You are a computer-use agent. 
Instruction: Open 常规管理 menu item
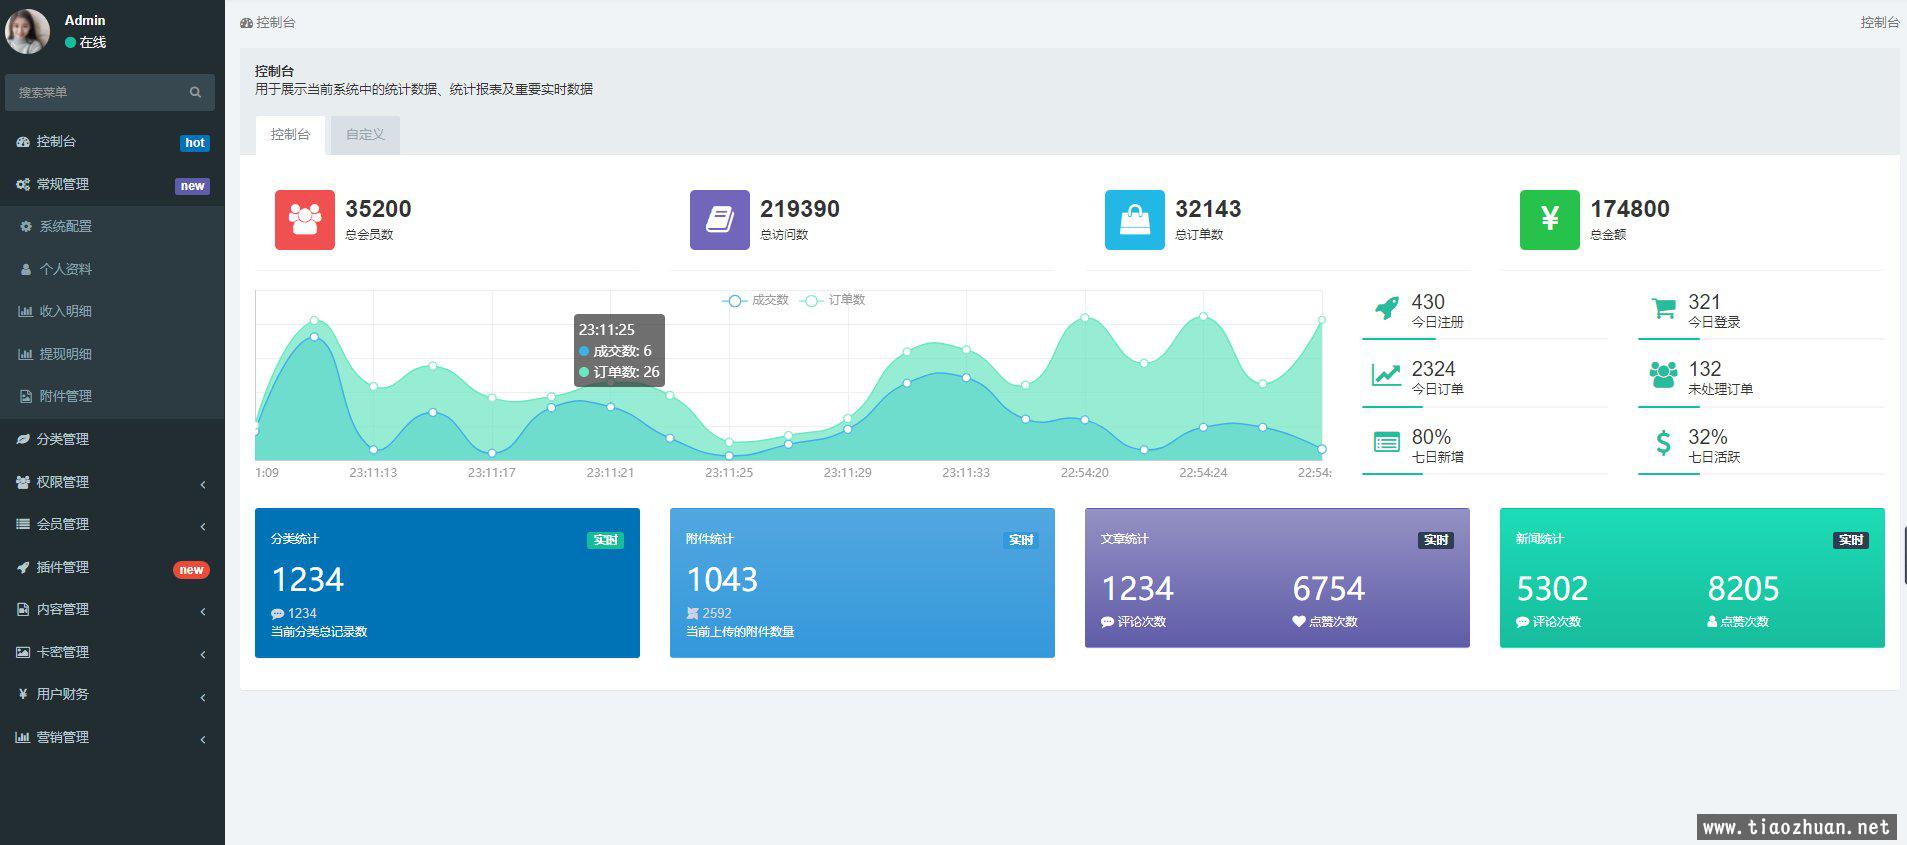(112, 185)
